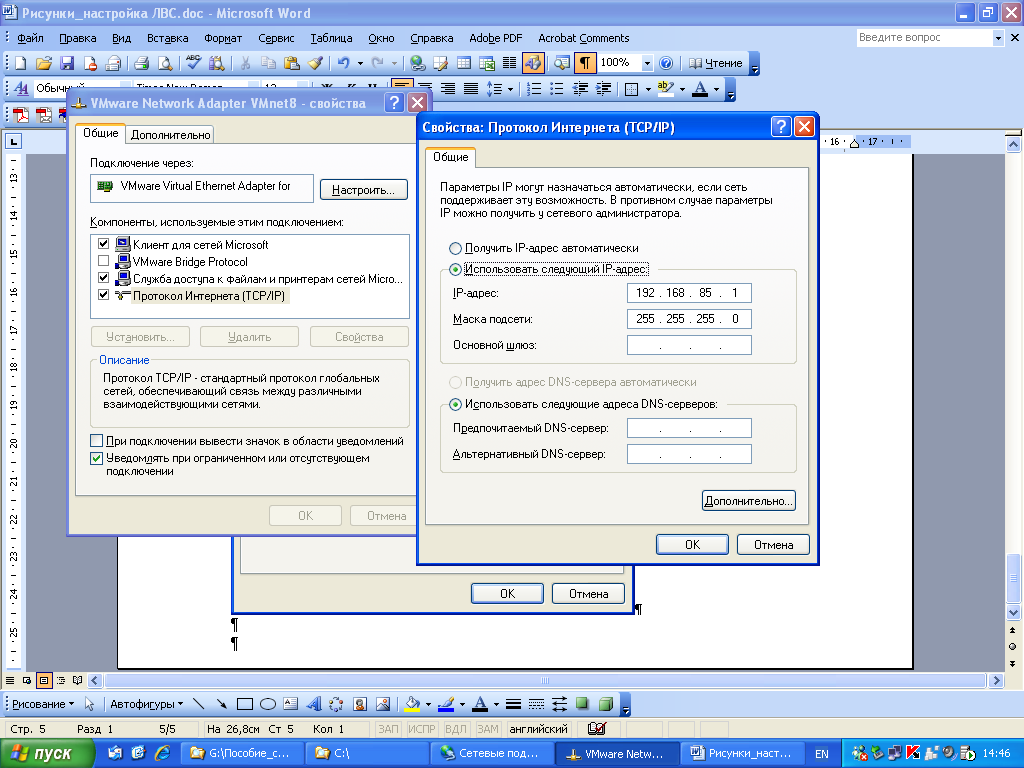Select Использовать следующий IP-адрес radio button

coord(455,269)
